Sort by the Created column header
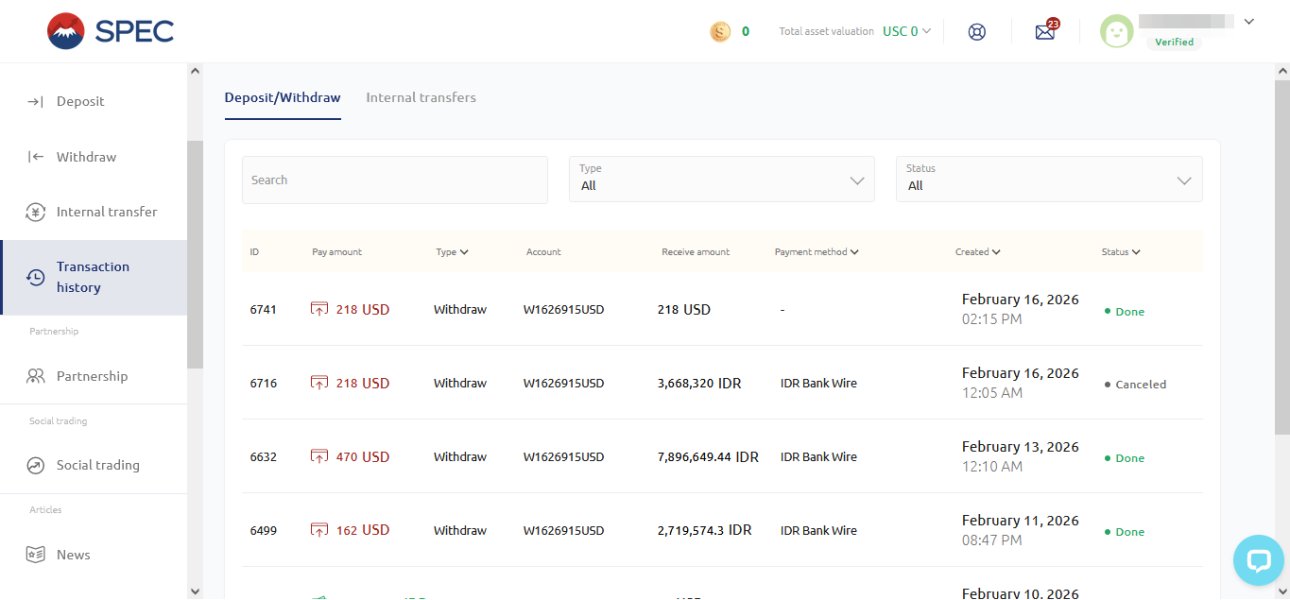1290x600 pixels. tap(977, 252)
